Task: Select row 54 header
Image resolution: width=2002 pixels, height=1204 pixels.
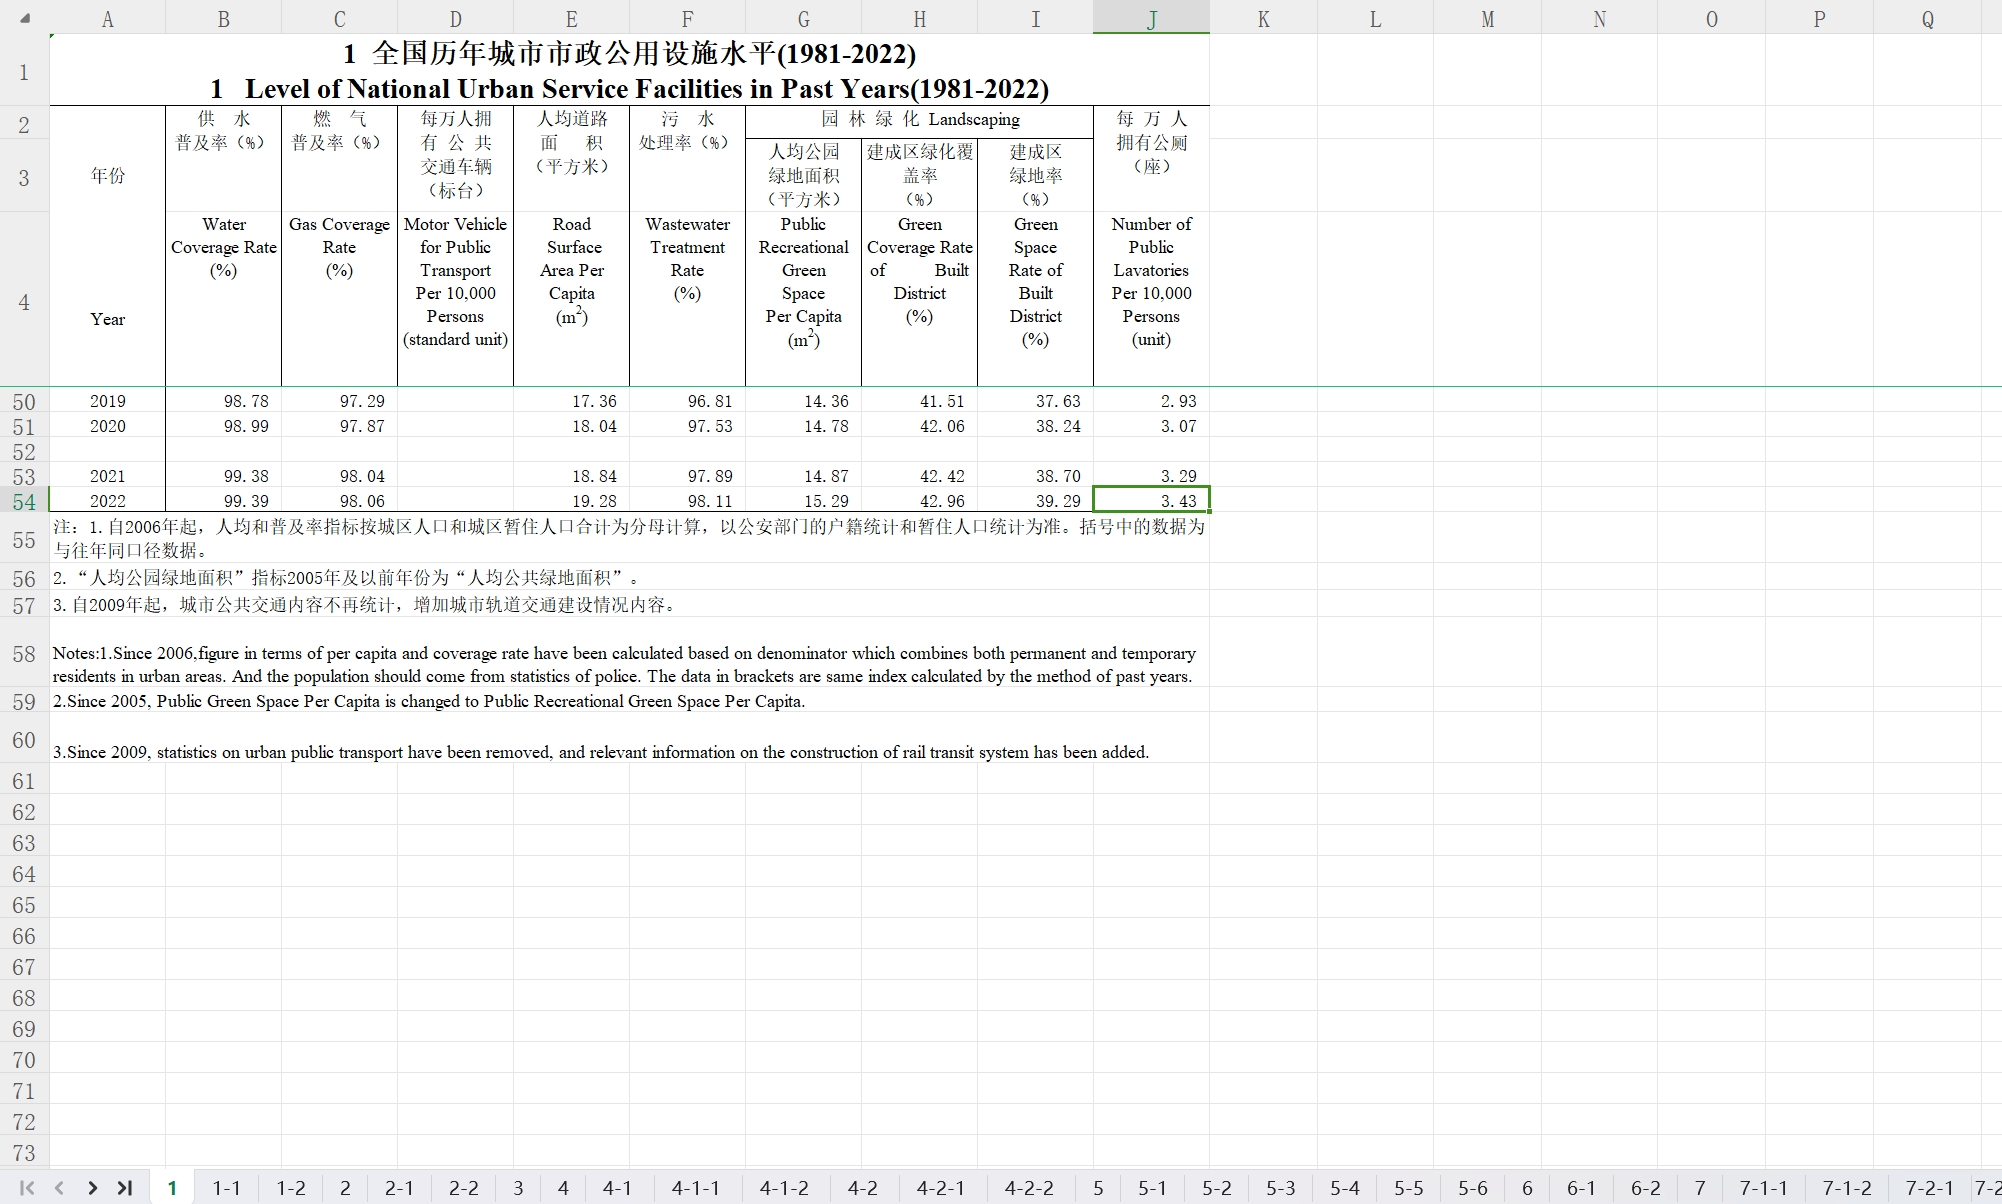Action: (24, 502)
